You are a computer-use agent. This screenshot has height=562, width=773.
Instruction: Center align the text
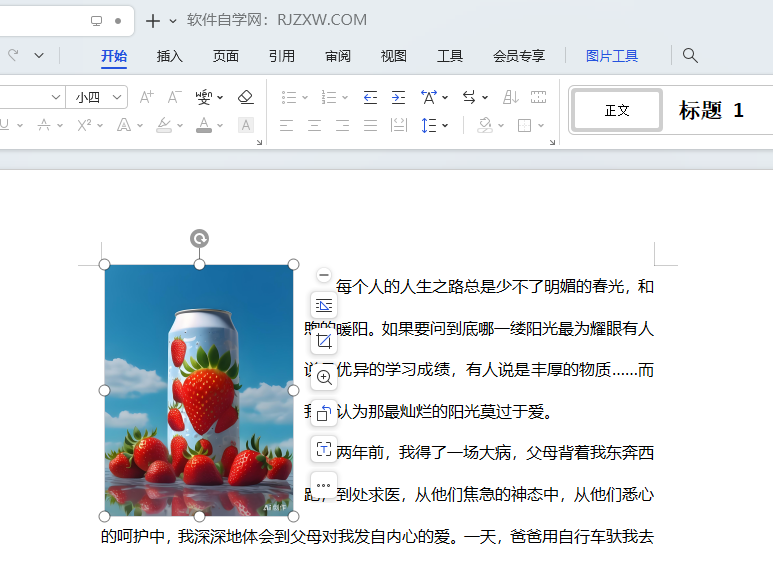pos(315,125)
